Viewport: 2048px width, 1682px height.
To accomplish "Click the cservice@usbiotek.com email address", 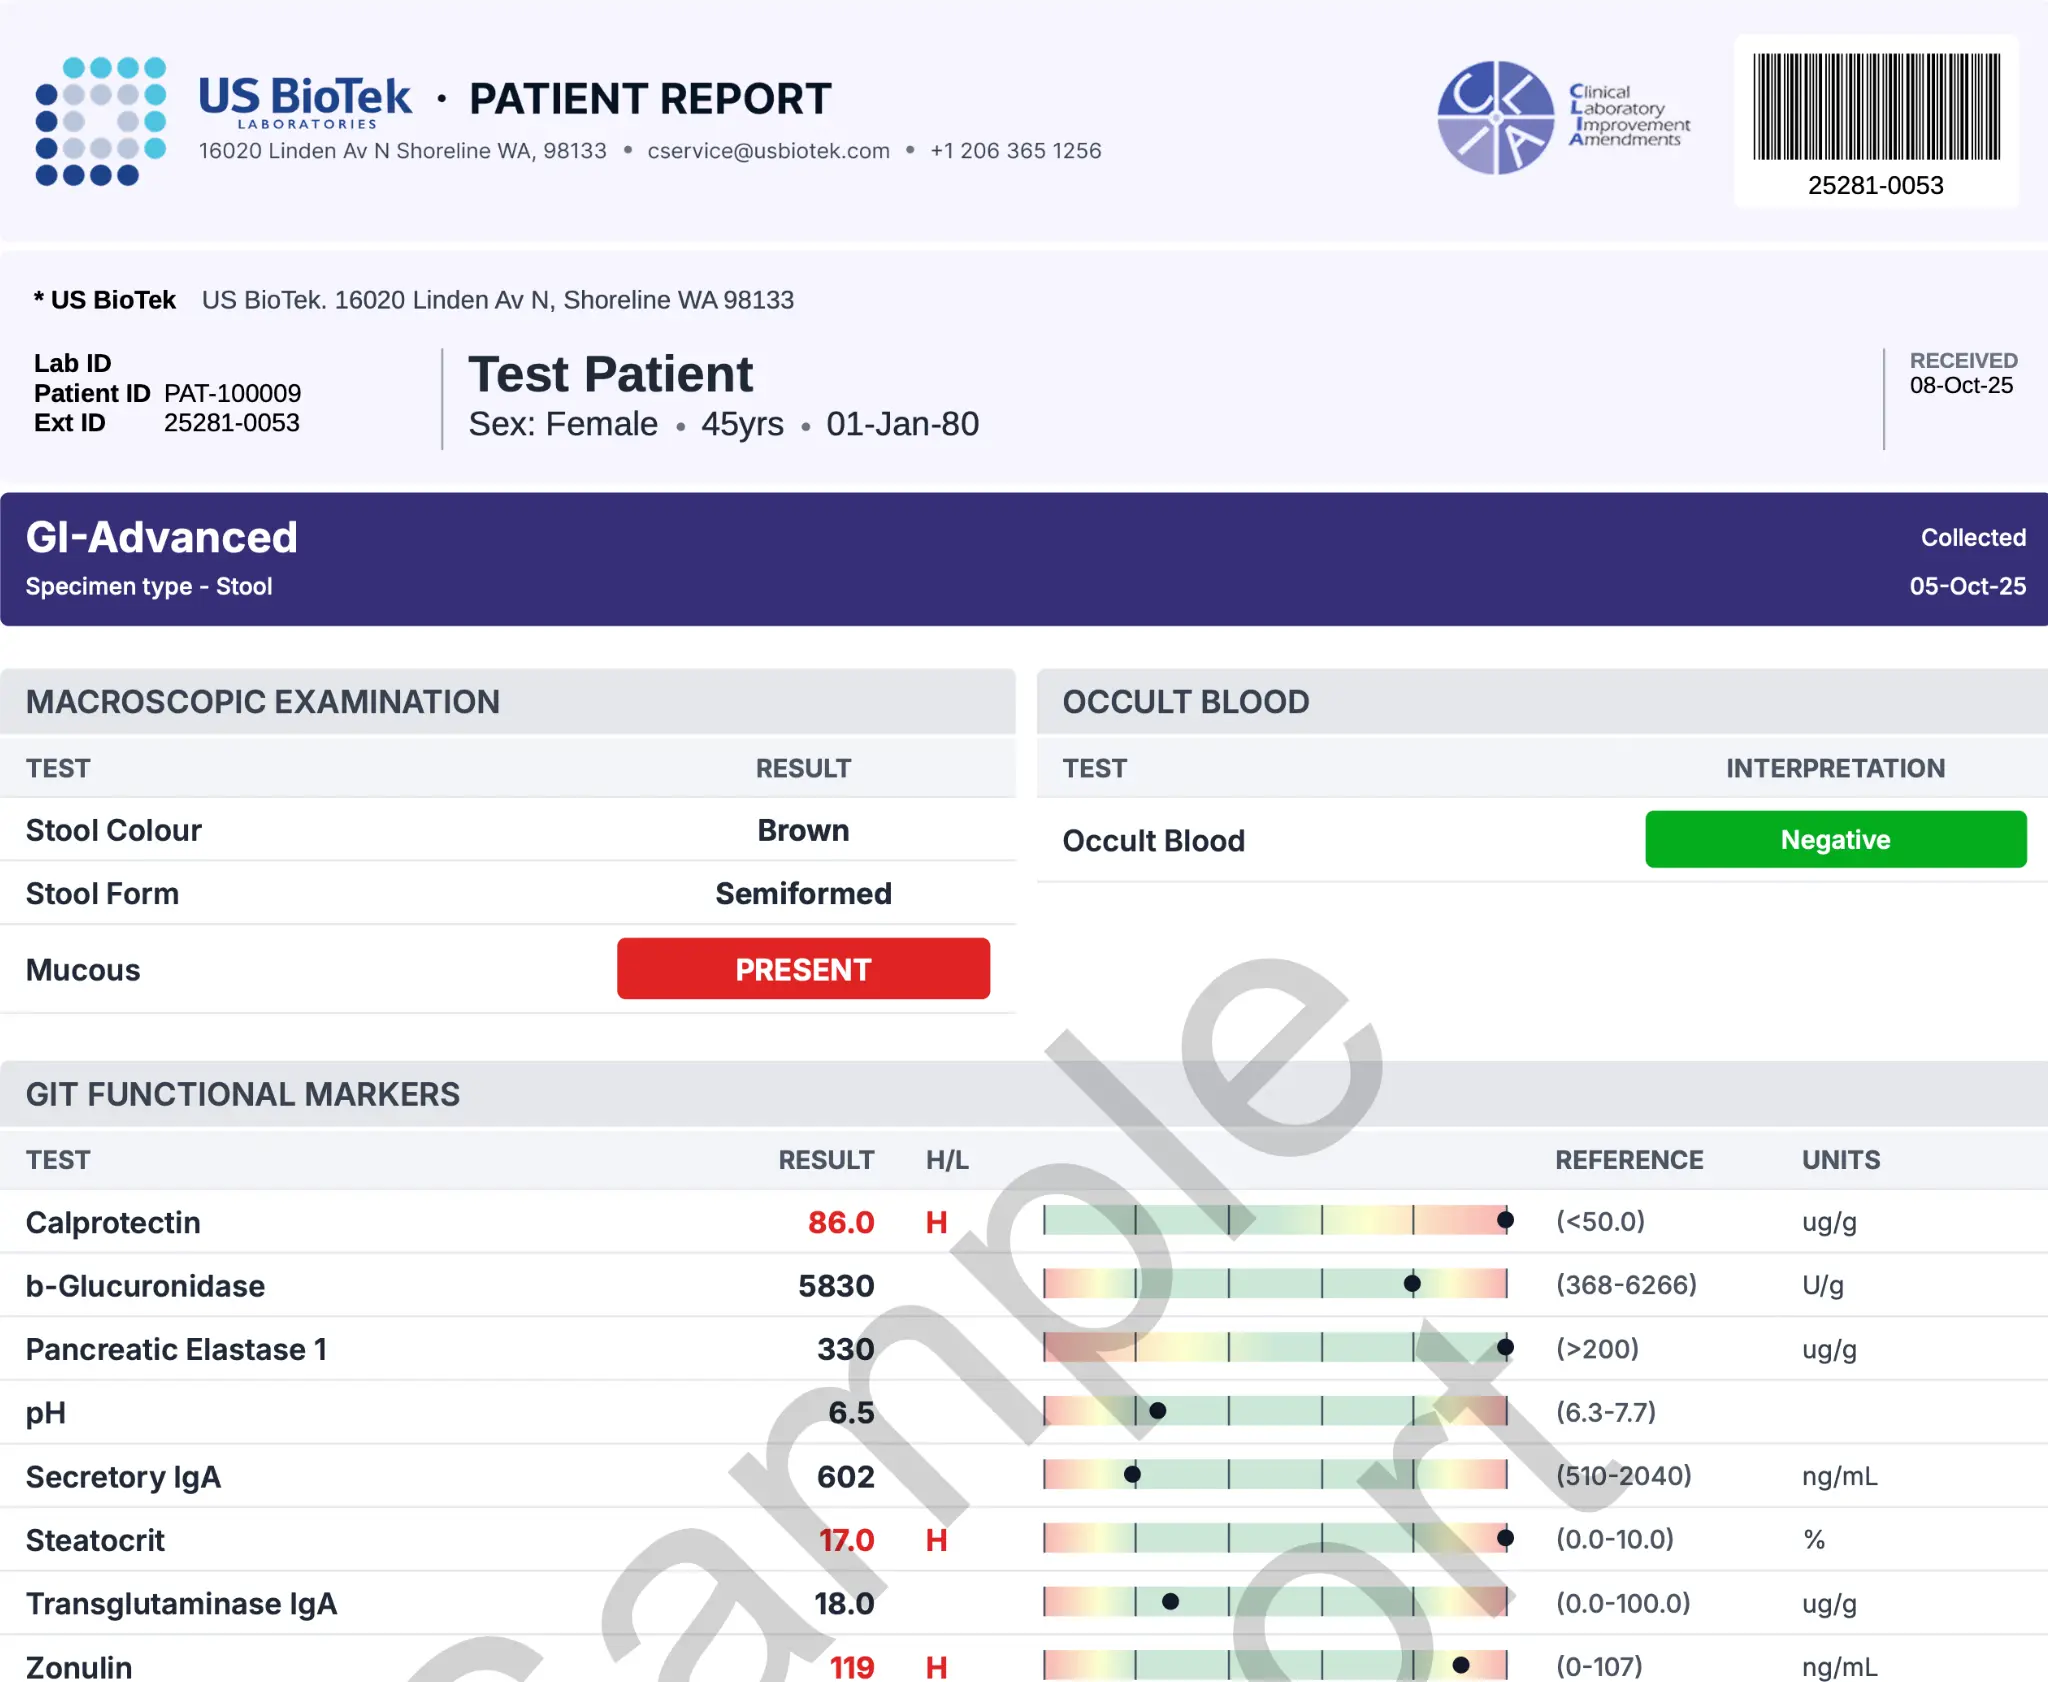I will click(x=768, y=151).
